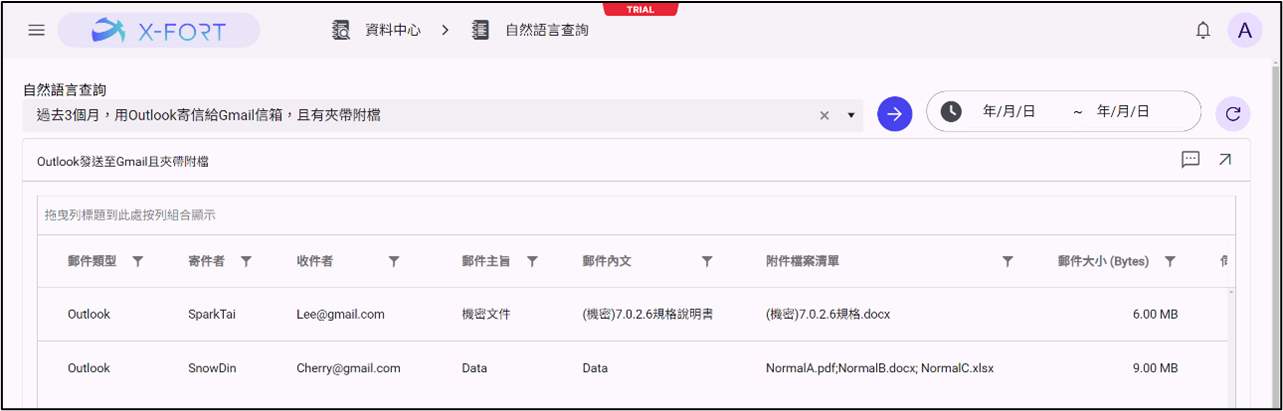Clear the natural language query text

pyautogui.click(x=825, y=115)
